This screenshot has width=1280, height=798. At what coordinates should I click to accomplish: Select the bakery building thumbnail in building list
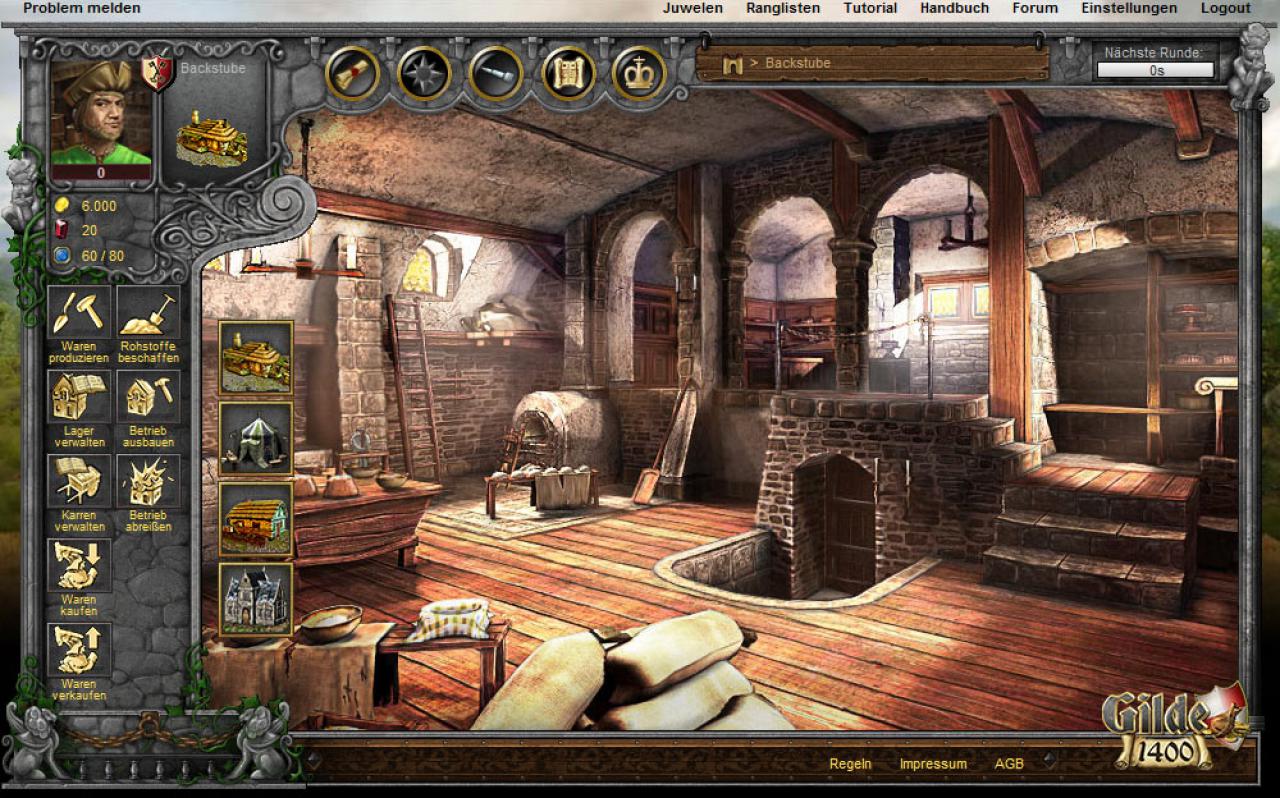point(256,358)
